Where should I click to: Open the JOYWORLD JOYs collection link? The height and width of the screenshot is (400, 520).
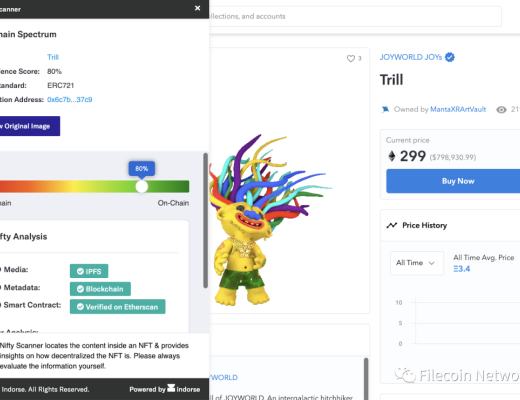[x=411, y=57]
